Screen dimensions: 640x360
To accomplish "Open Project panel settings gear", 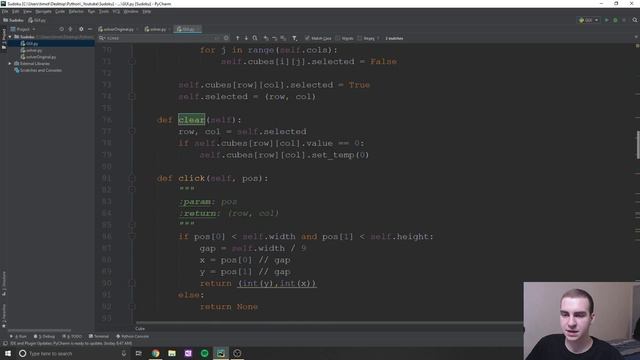I will (x=81, y=29).
